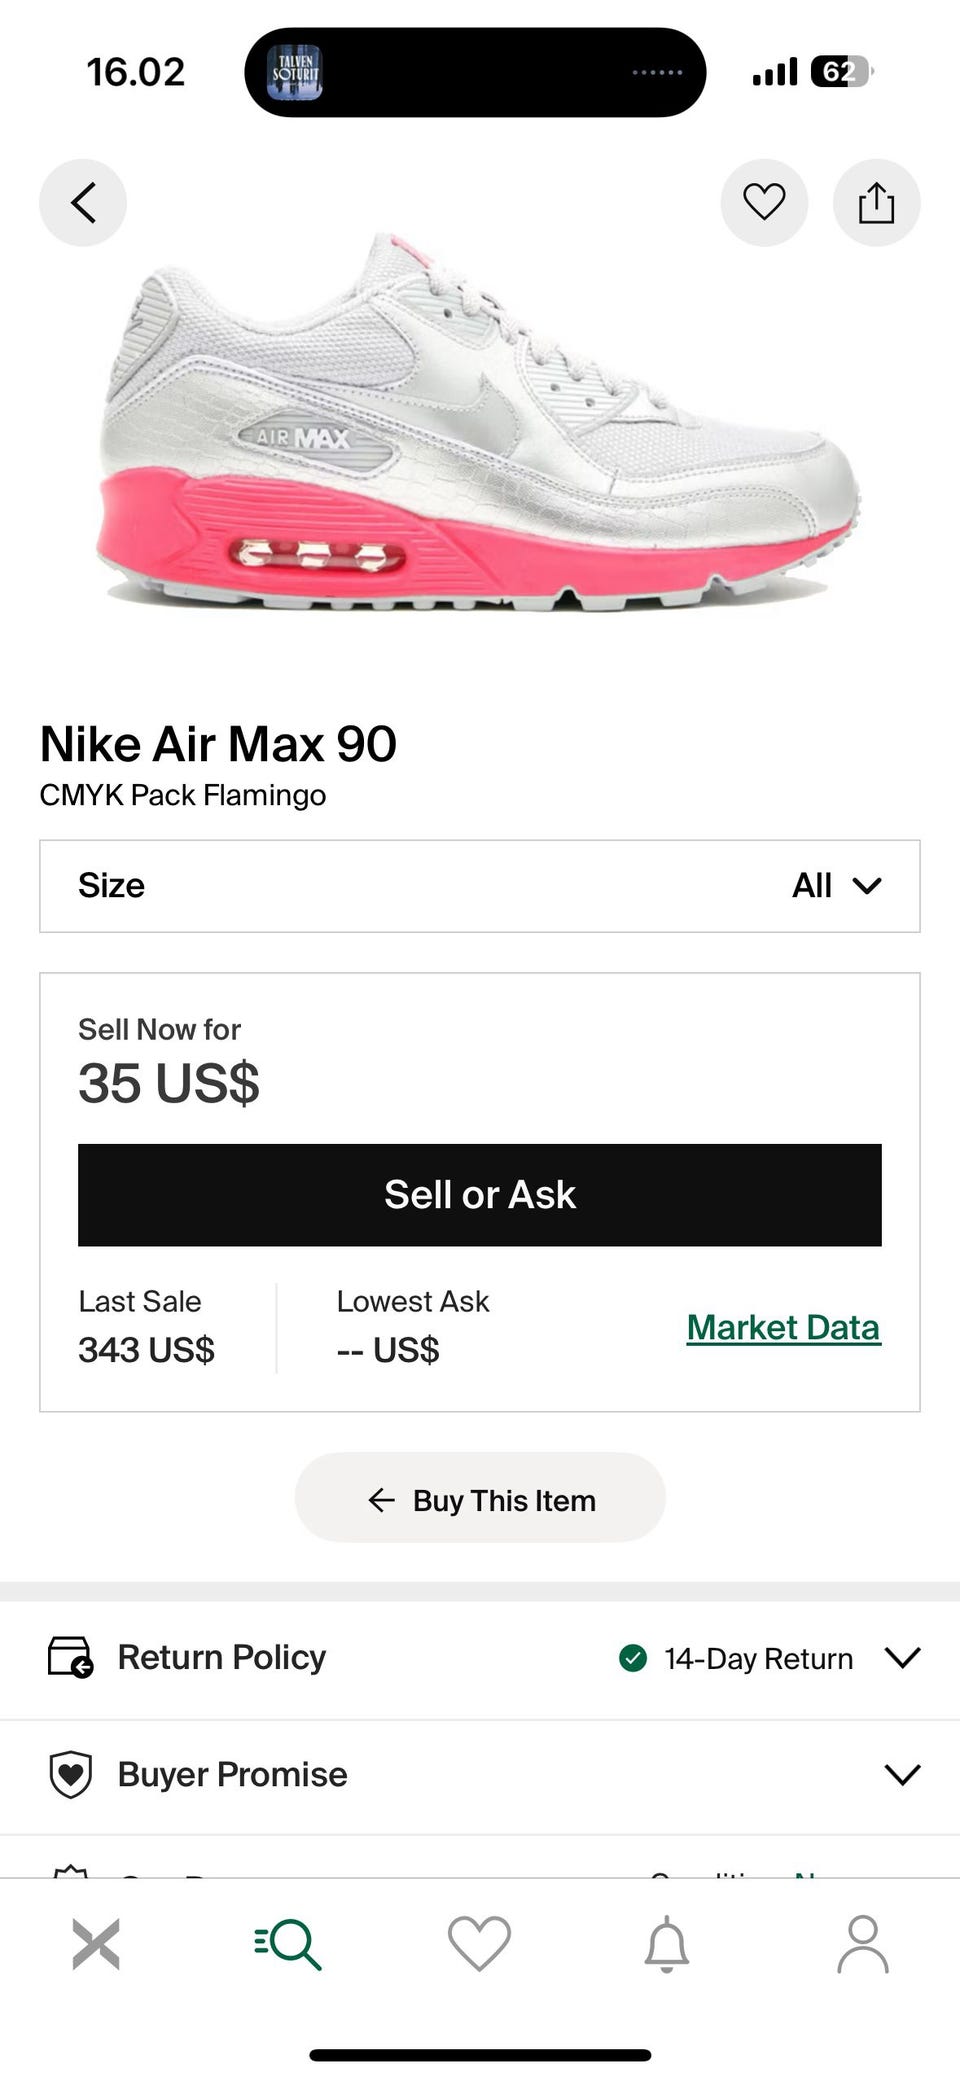Screen dimensions: 960x2081
Task: Switch back via Buy This Item
Action: tap(480, 1500)
